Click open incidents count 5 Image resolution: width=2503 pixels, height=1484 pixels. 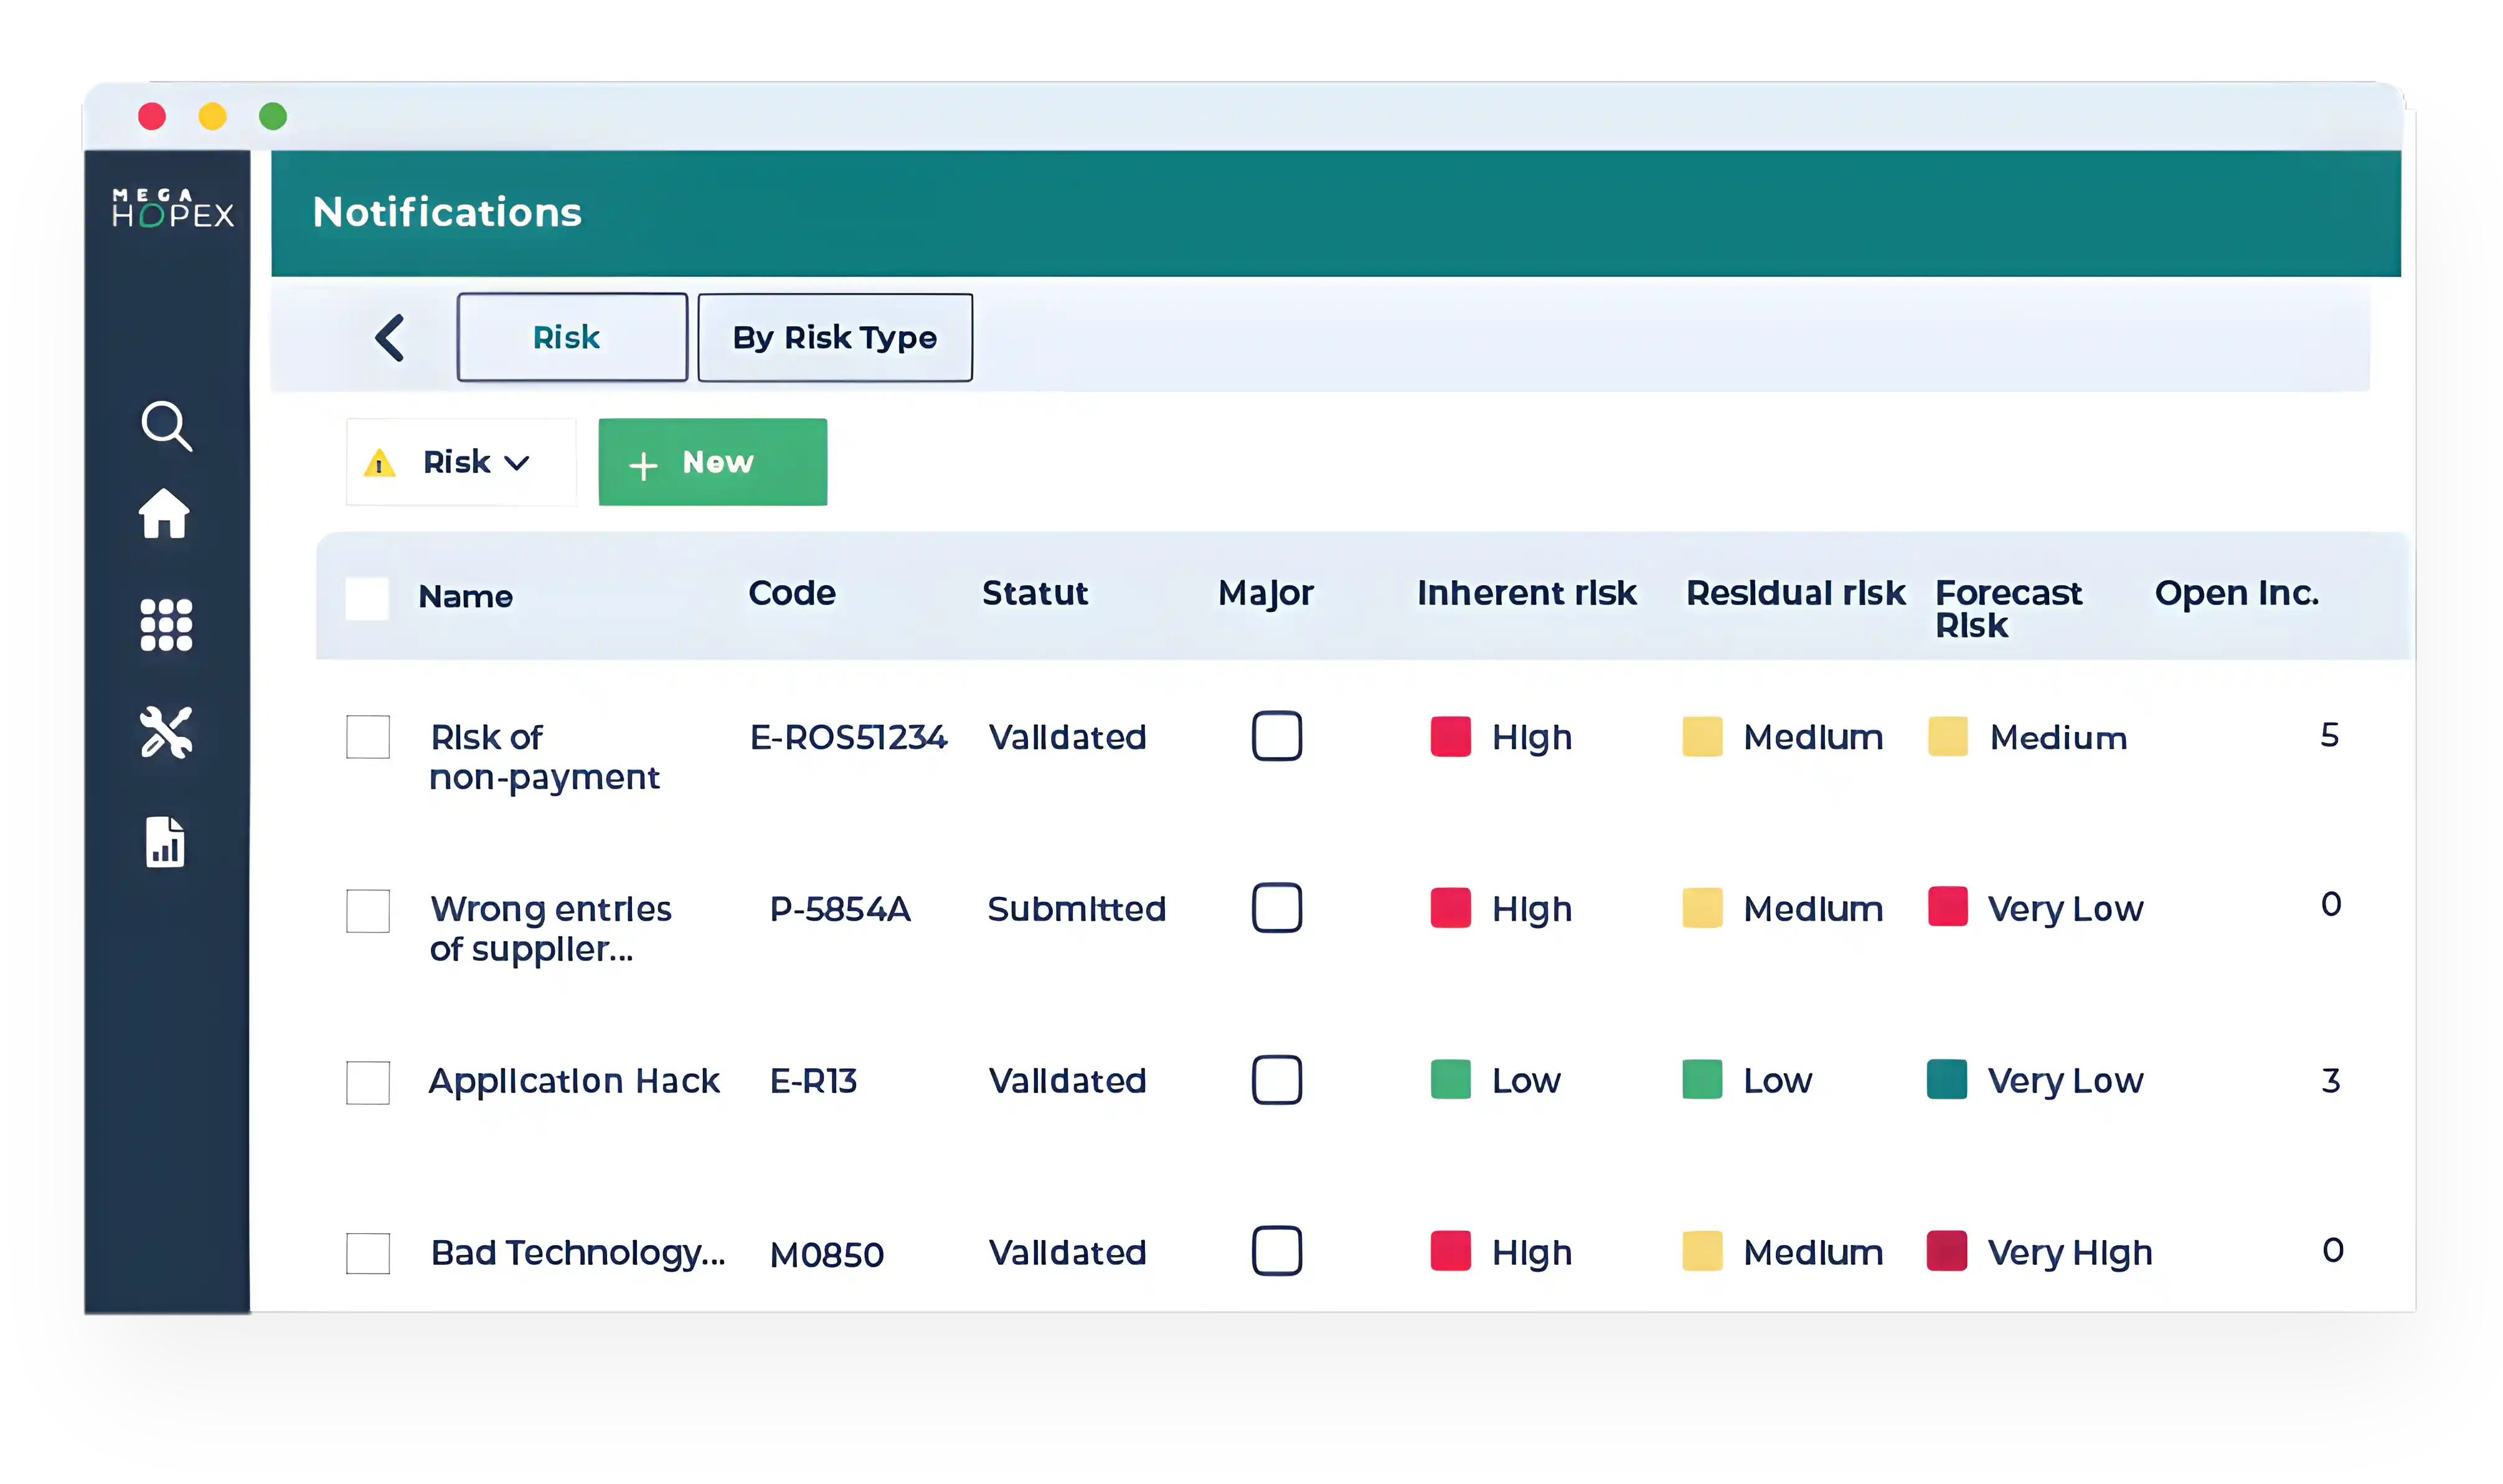point(2329,735)
